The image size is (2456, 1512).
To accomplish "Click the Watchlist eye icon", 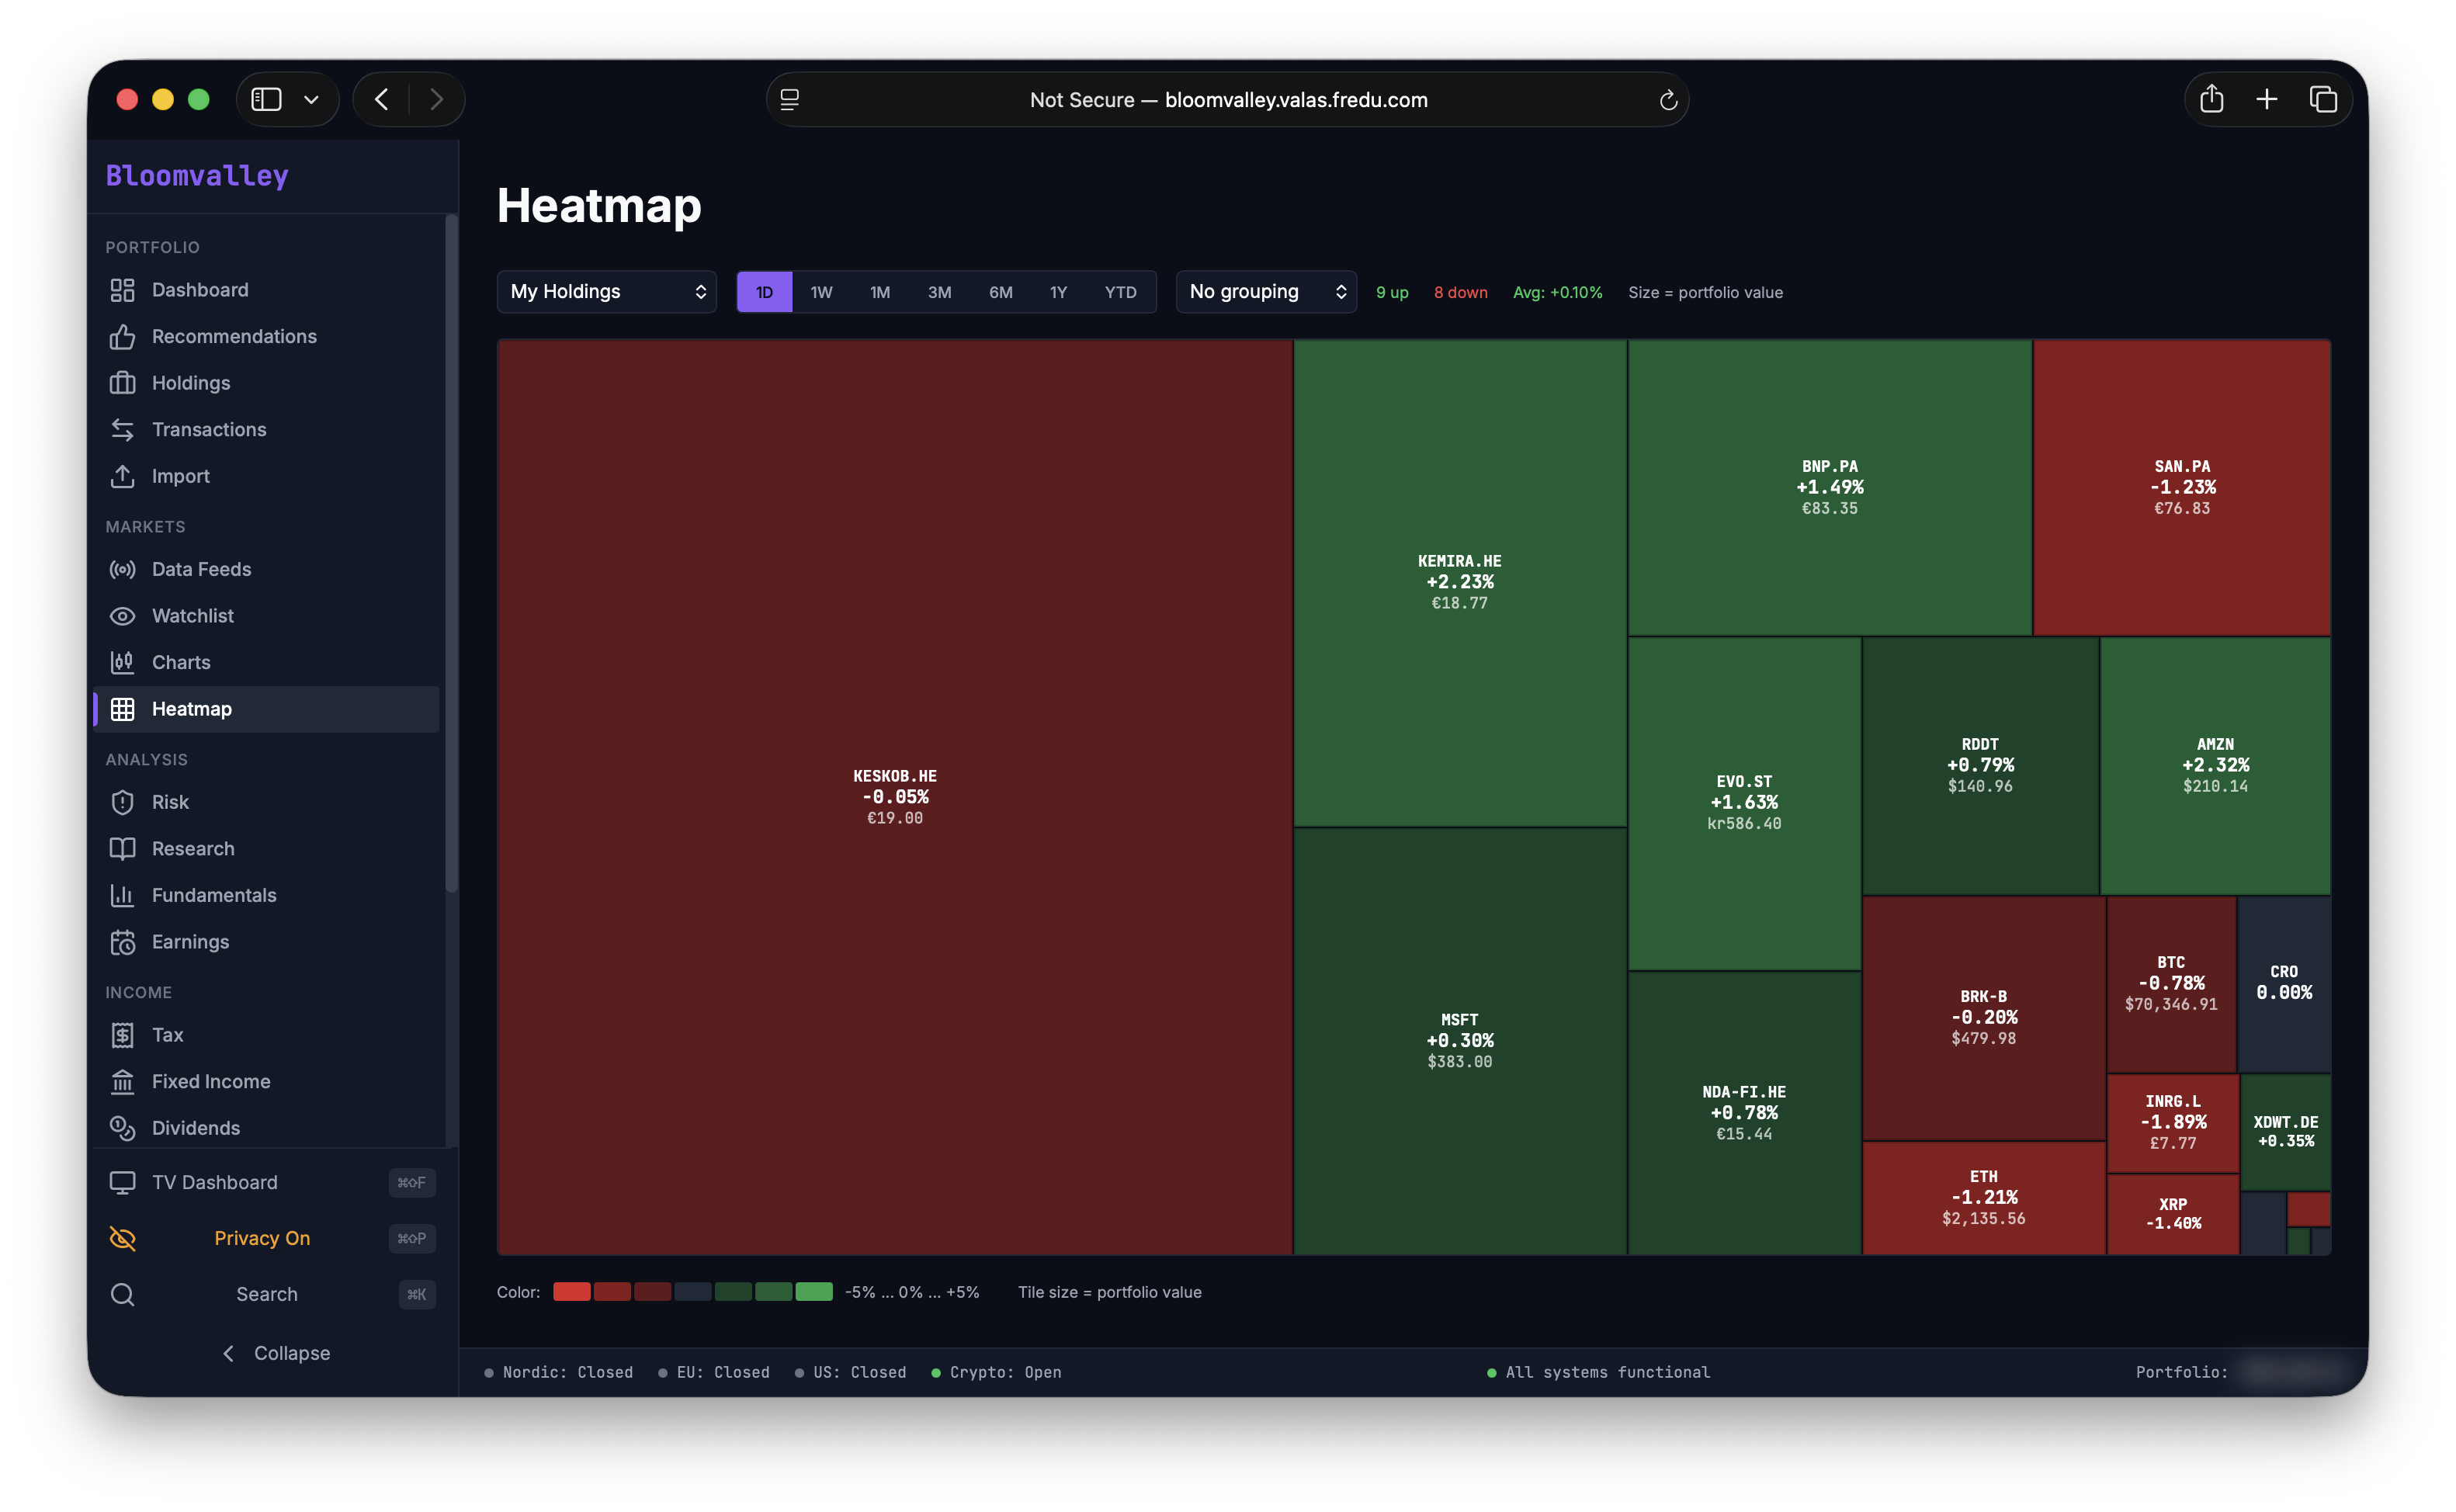I will tap(122, 616).
